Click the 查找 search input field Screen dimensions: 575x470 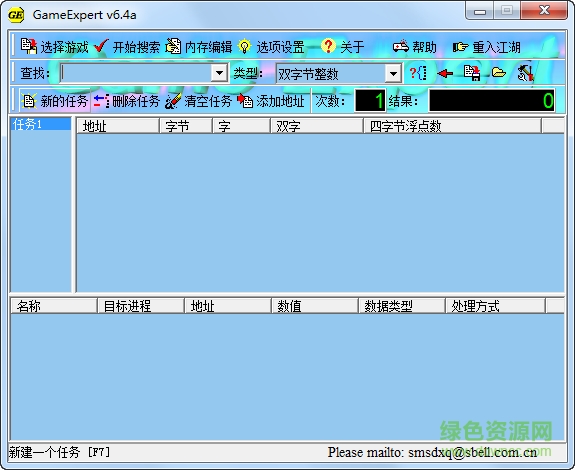(x=136, y=73)
